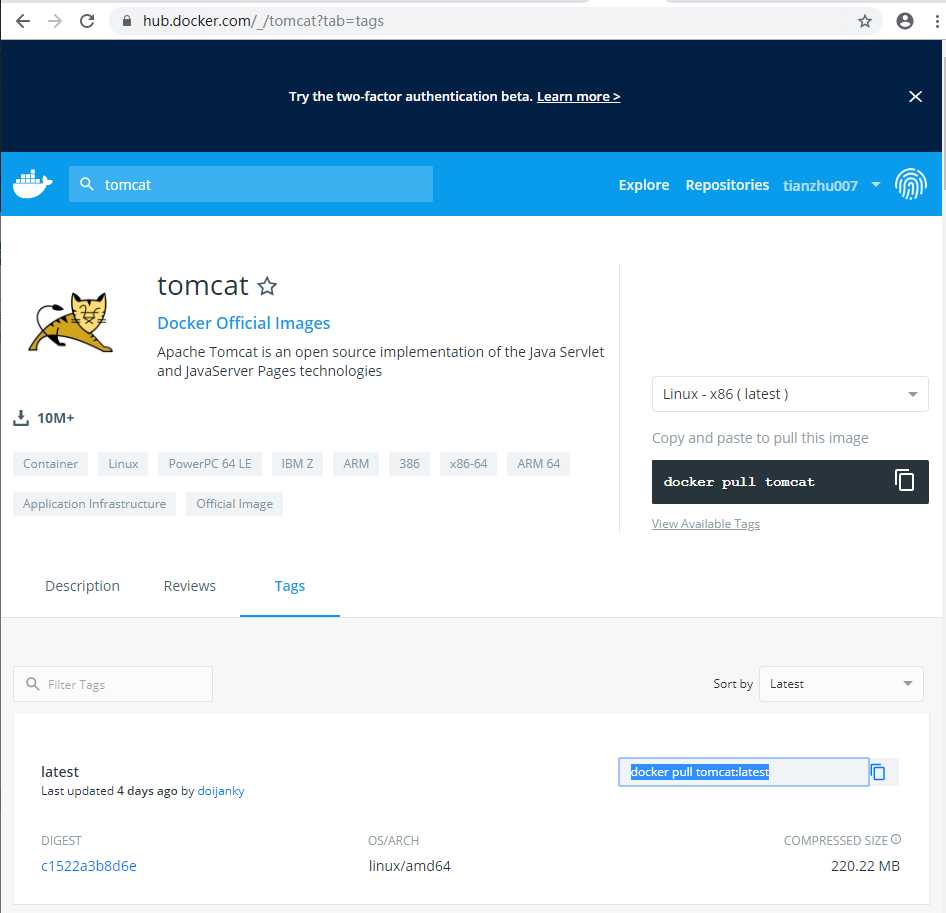Select the Tags tab
The height and width of the screenshot is (913, 946).
290,586
